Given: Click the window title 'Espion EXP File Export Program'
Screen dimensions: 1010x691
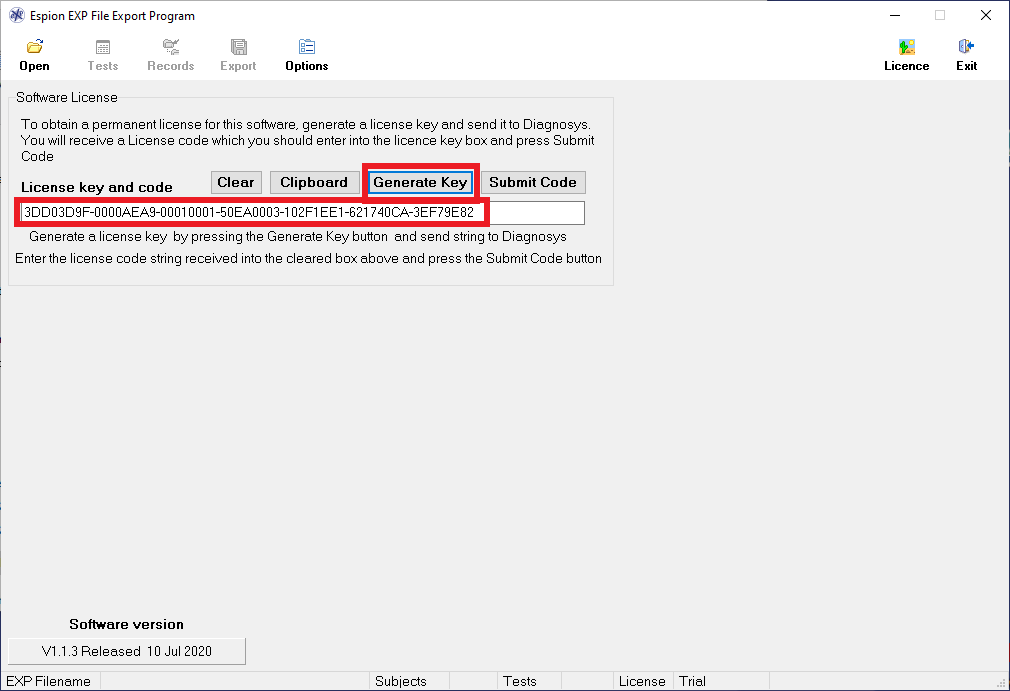Looking at the screenshot, I should (112, 15).
